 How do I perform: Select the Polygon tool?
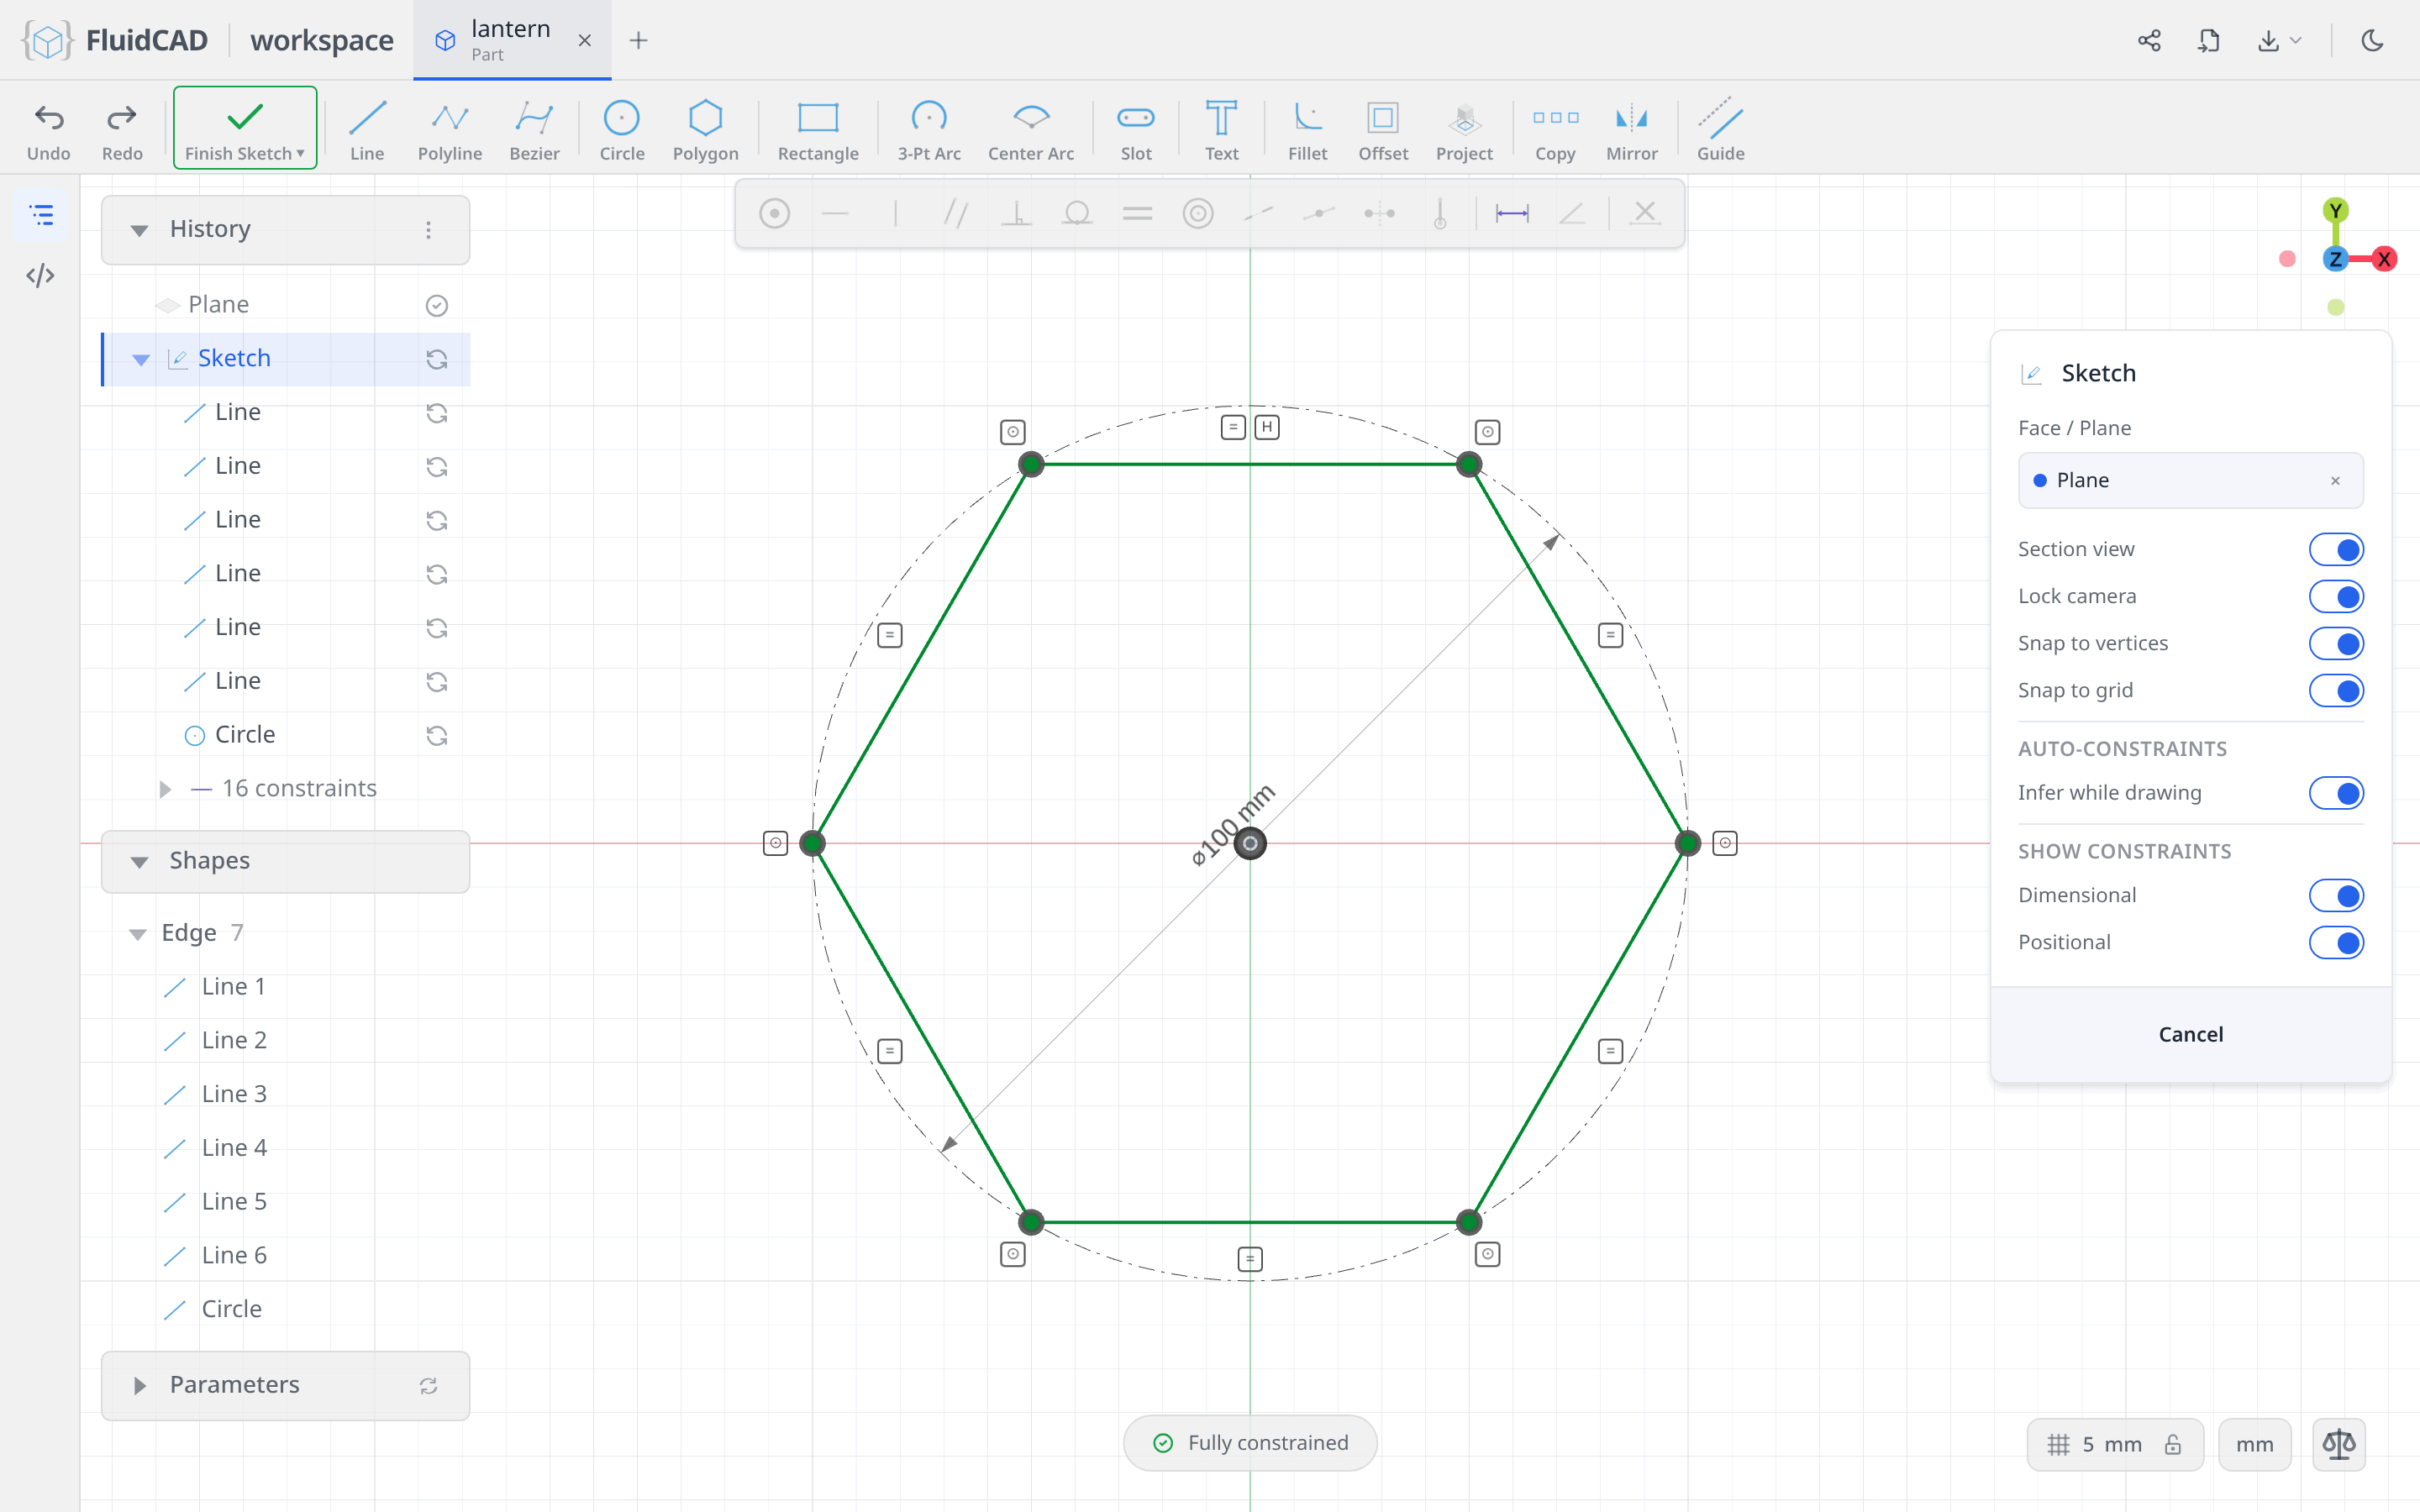[x=705, y=130]
